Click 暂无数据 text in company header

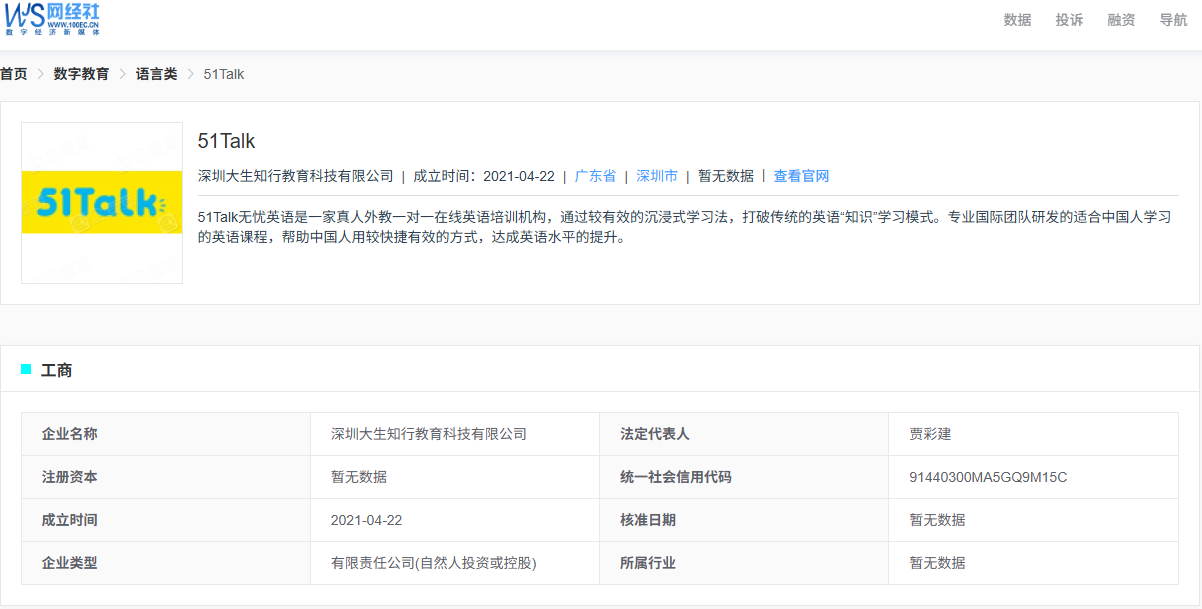pos(726,176)
